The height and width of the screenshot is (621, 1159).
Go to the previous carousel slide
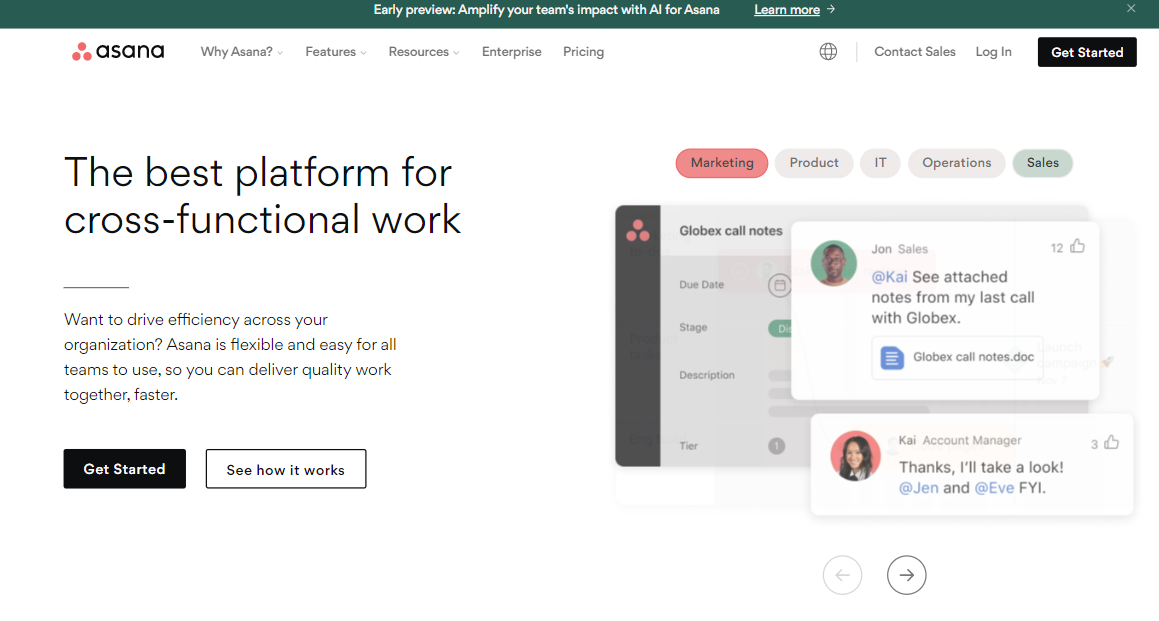(x=842, y=575)
